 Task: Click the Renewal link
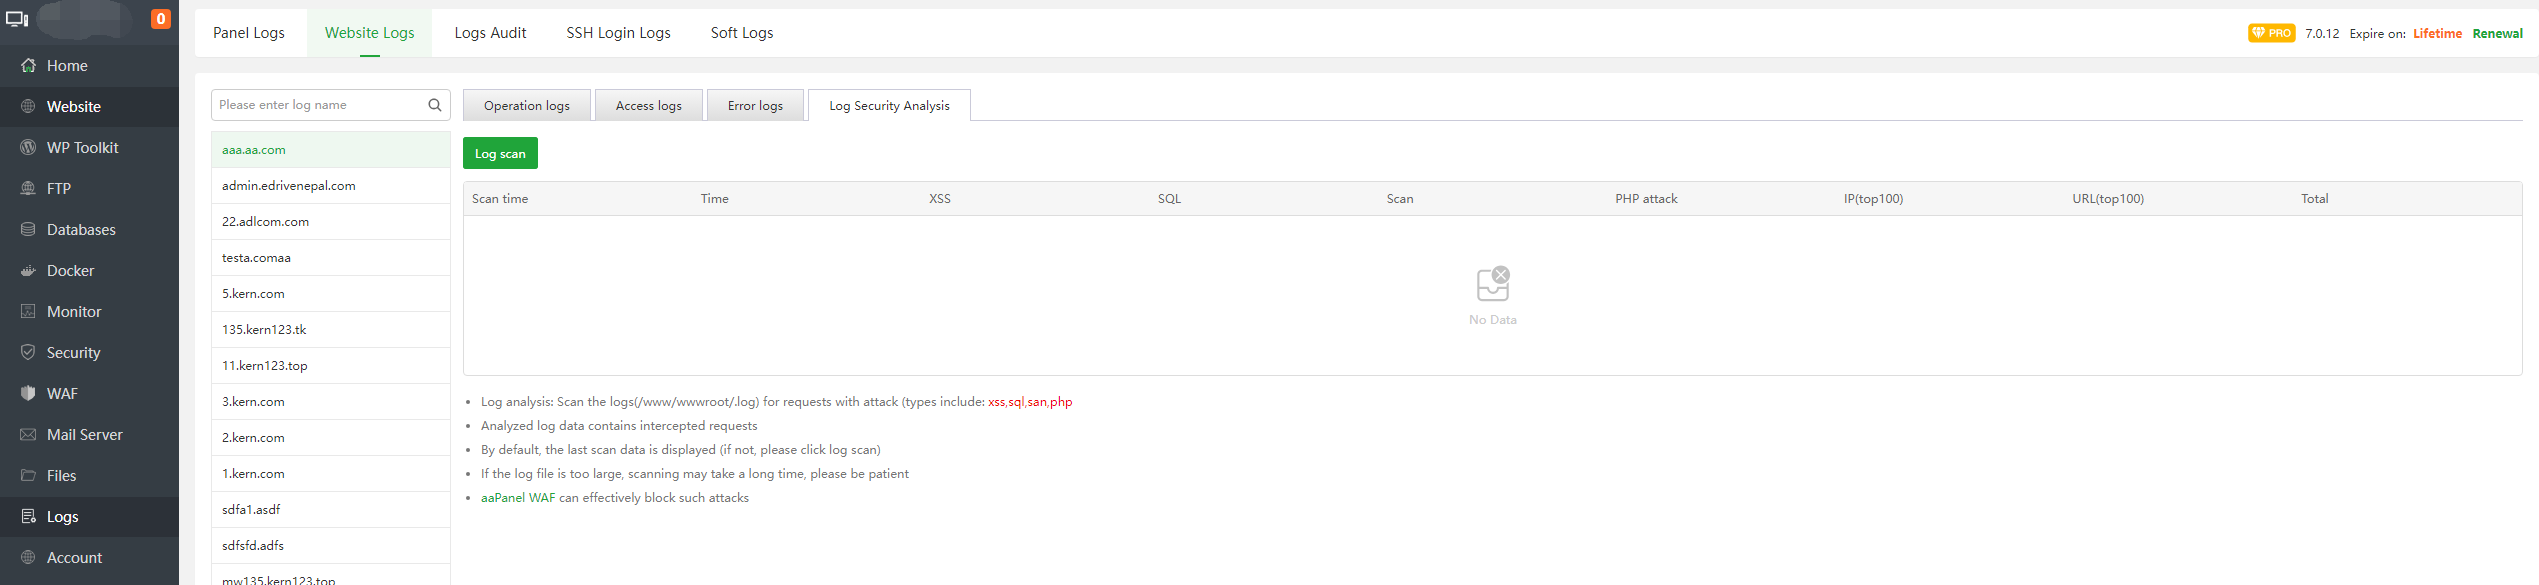(2497, 33)
